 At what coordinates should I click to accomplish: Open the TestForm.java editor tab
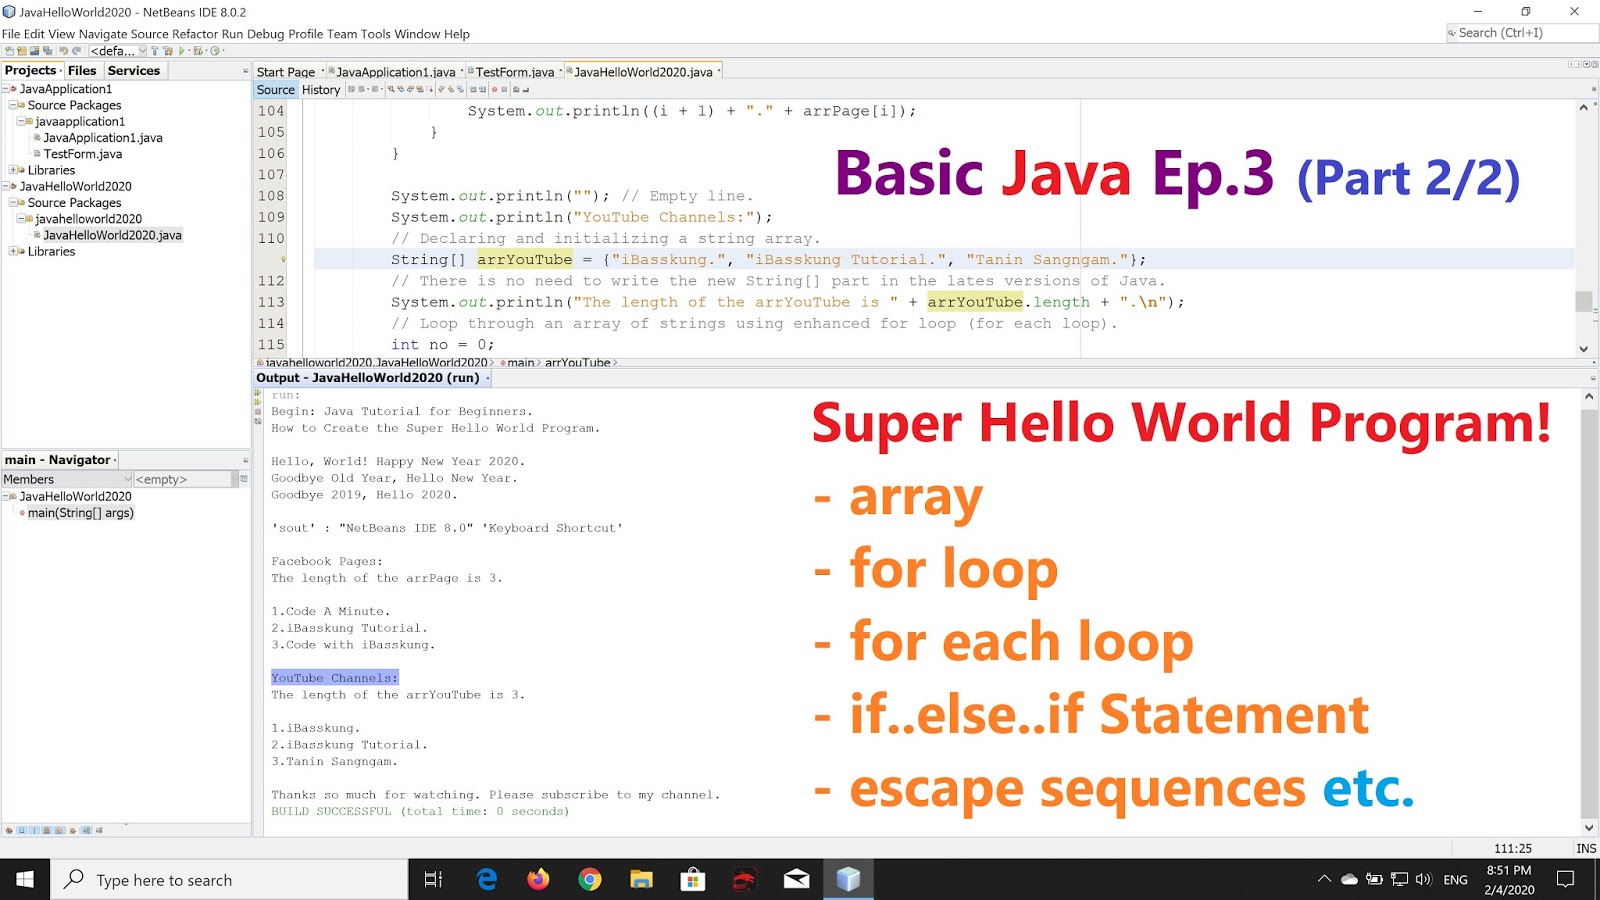pos(514,72)
